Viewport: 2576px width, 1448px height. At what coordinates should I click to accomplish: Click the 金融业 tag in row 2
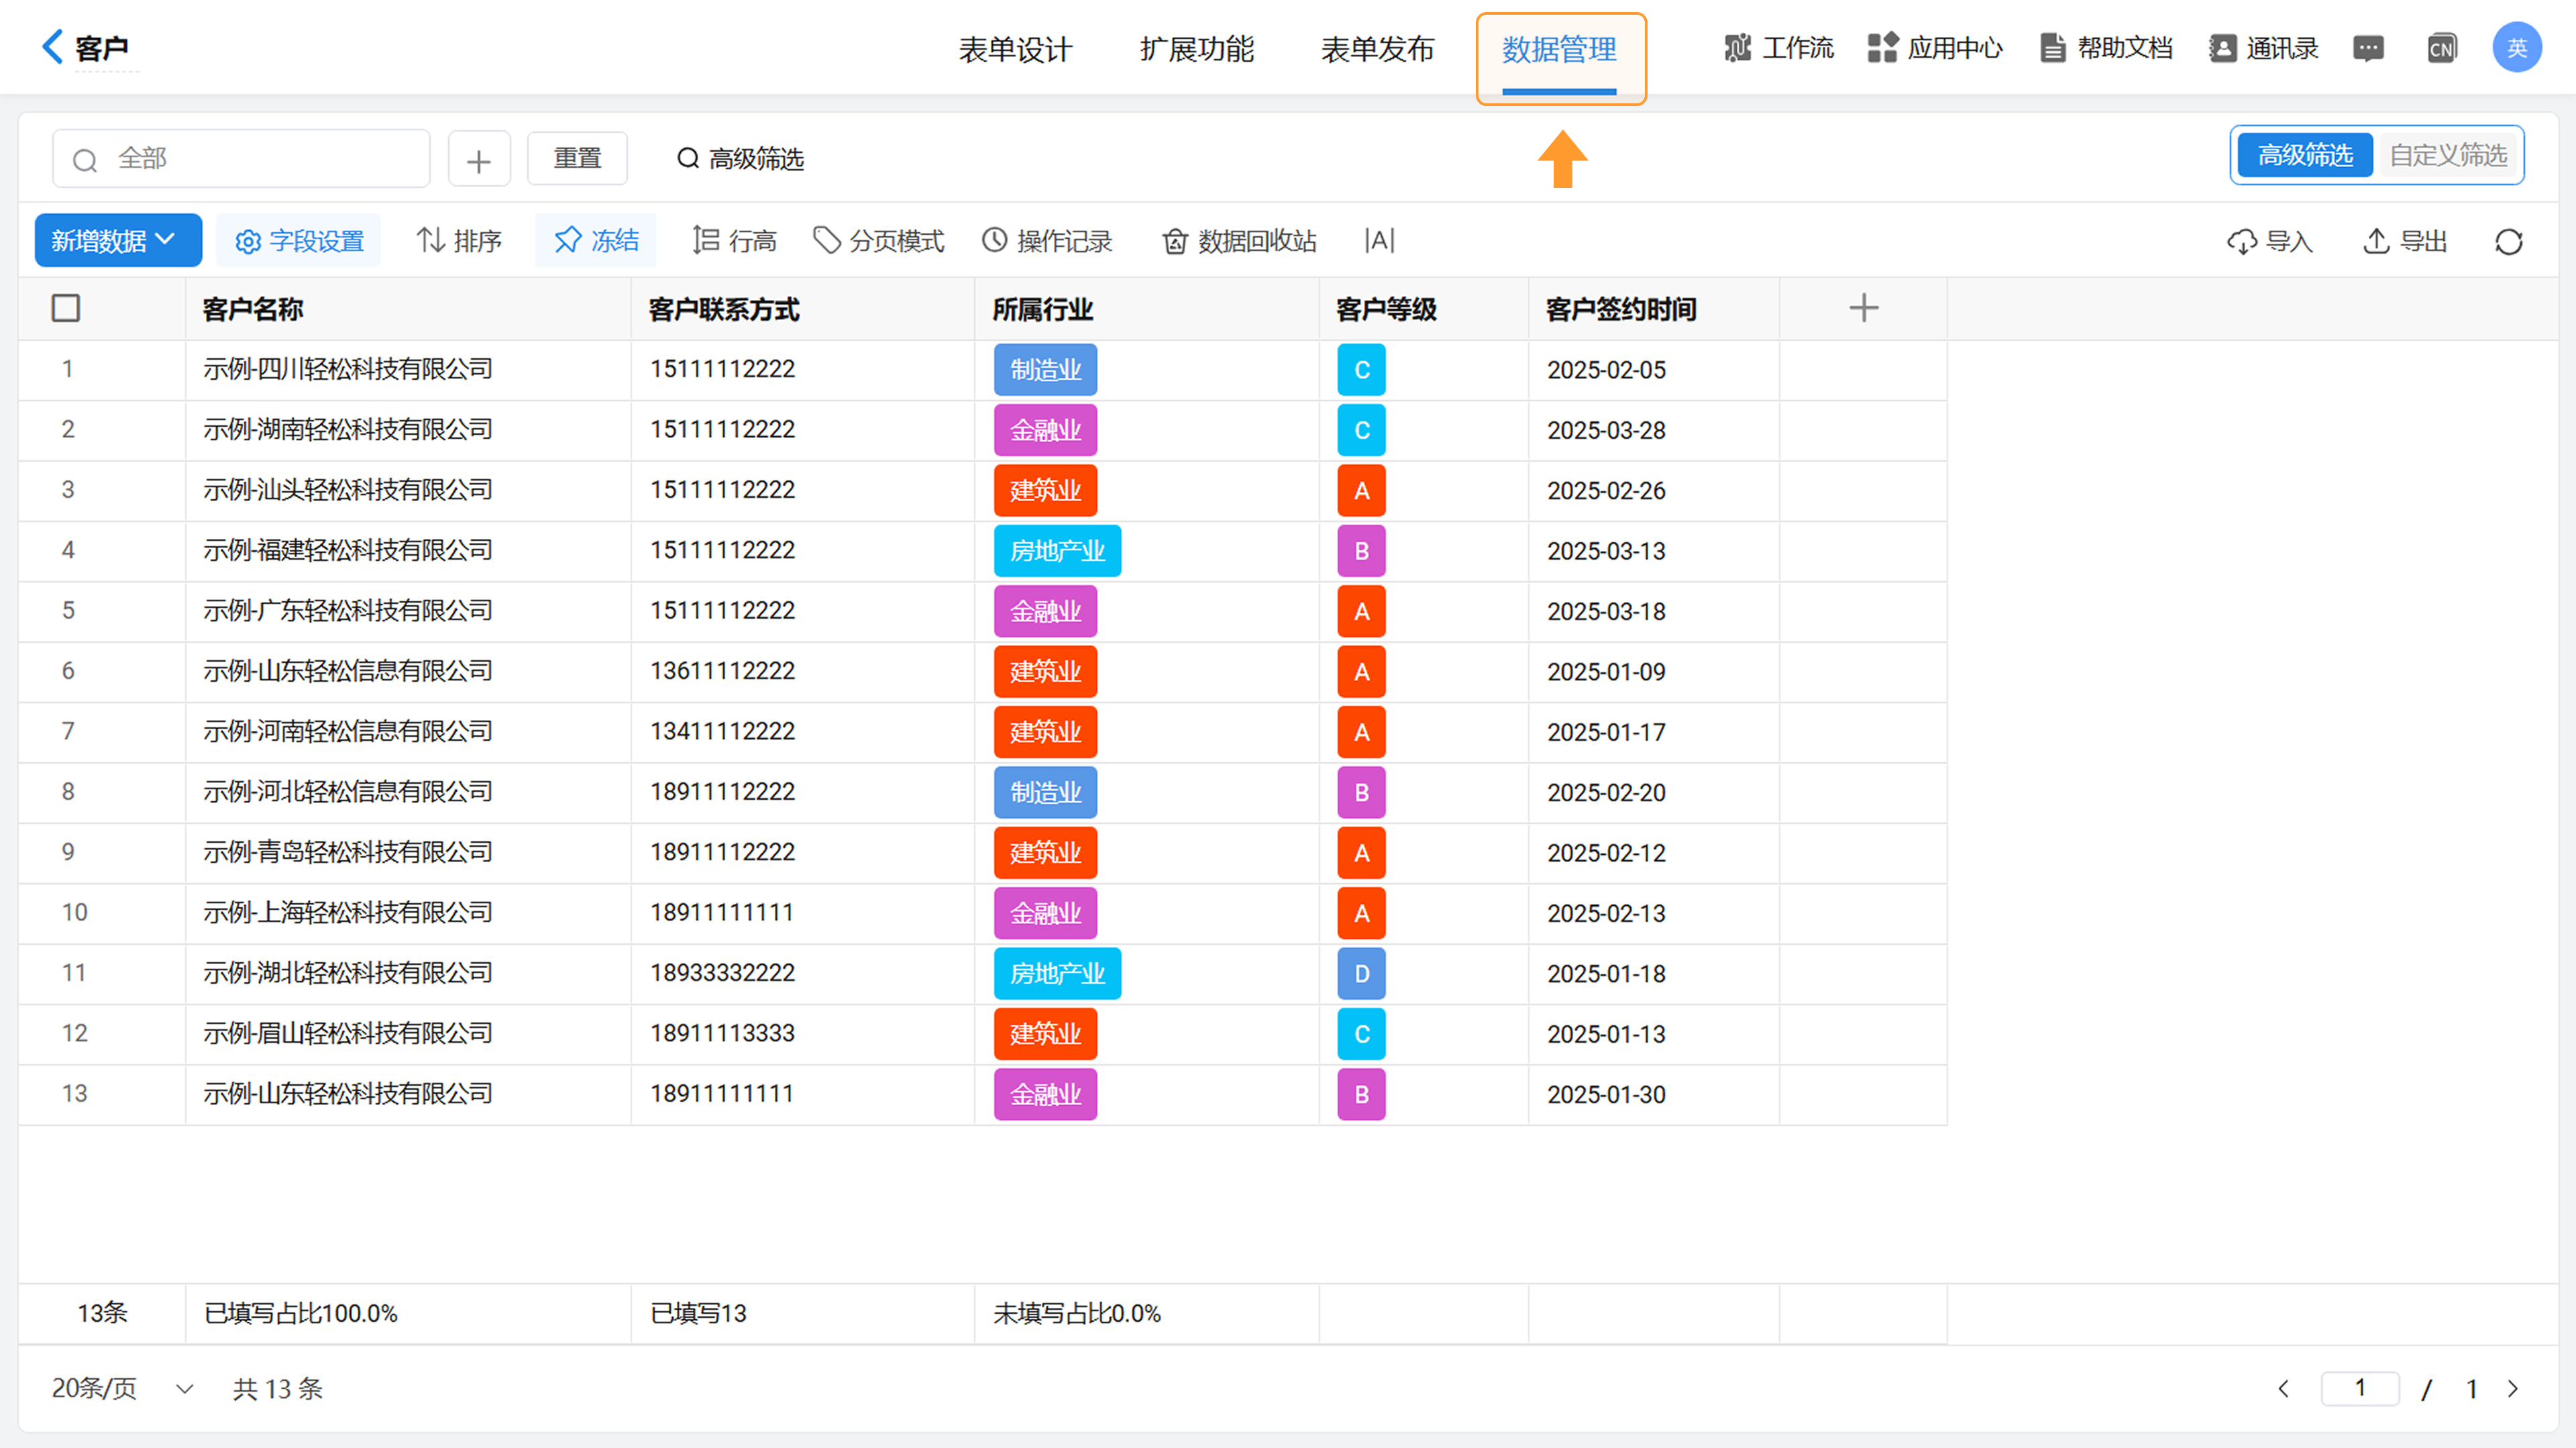(1045, 430)
